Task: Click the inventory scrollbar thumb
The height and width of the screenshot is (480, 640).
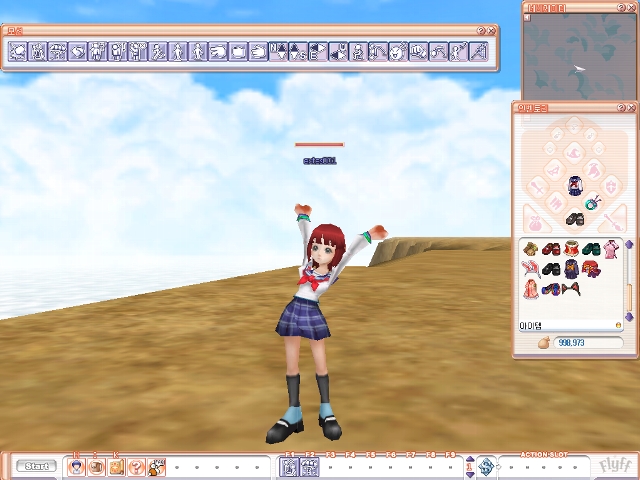Action: point(629,297)
